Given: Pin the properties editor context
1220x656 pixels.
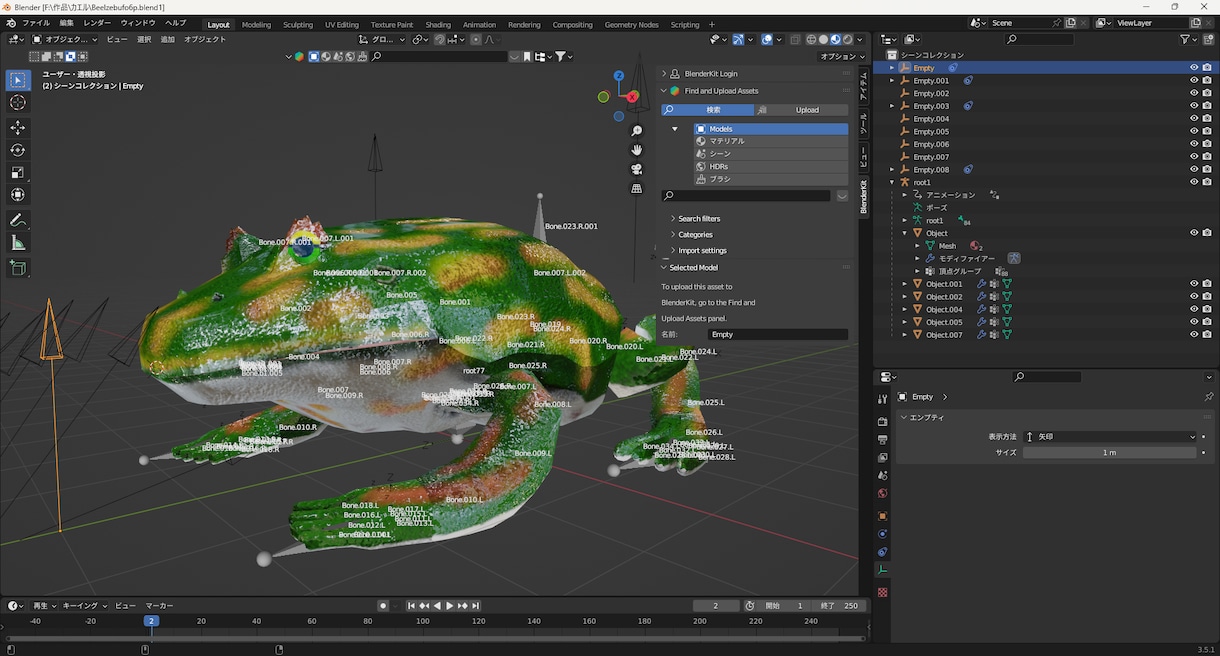Looking at the screenshot, I should 1208,397.
